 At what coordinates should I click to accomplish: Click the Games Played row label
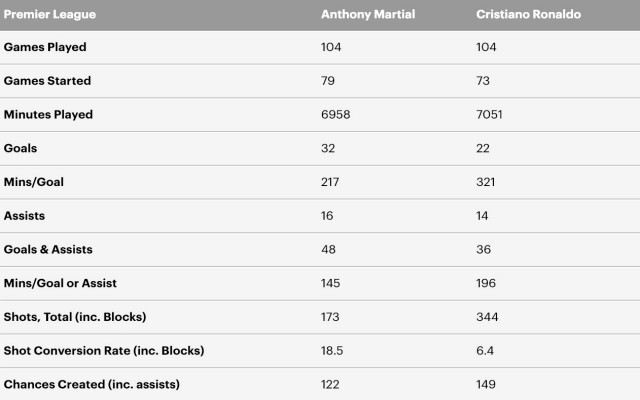(45, 47)
